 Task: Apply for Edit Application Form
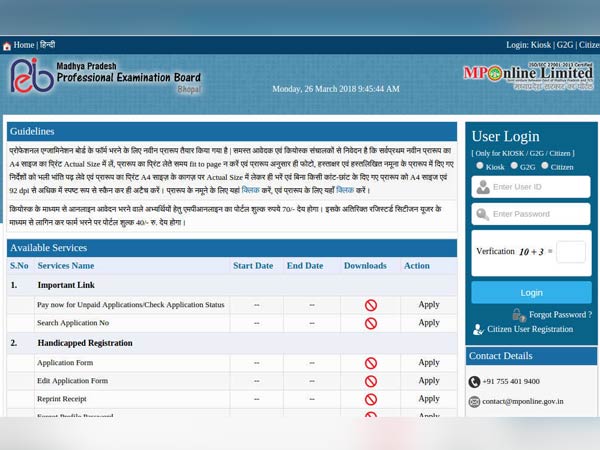pos(429,381)
